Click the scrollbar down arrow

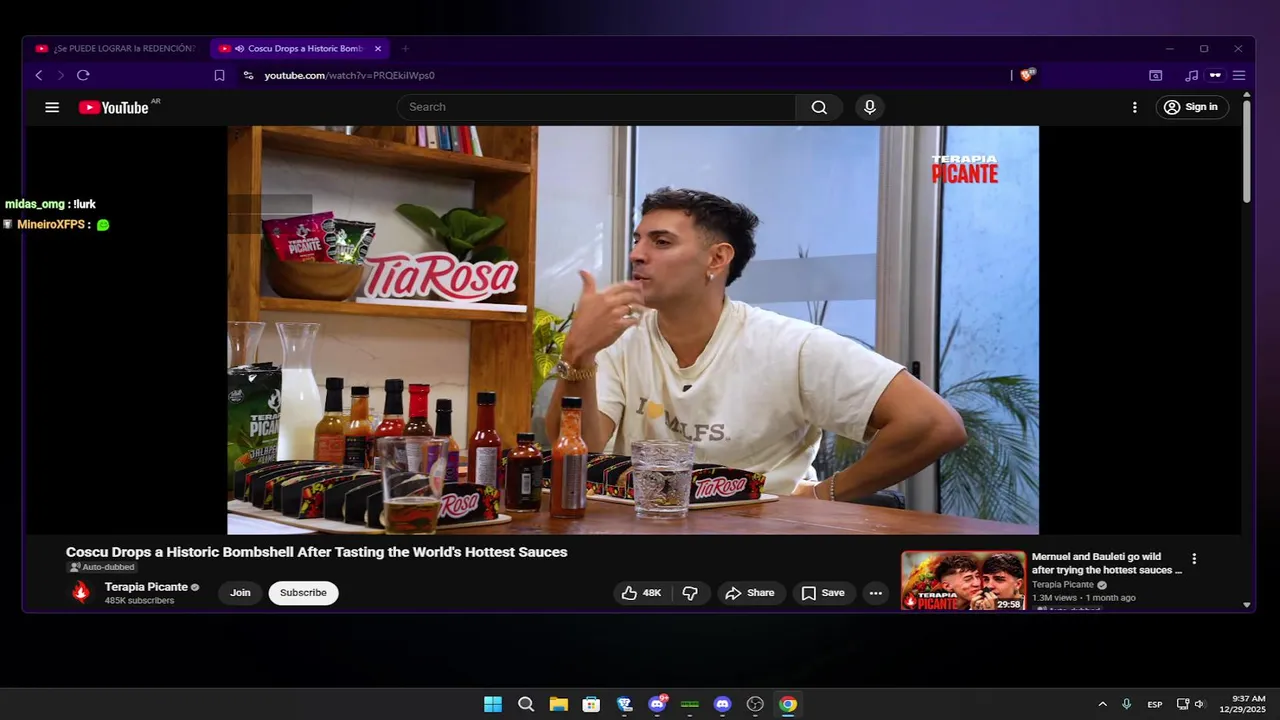[1247, 604]
